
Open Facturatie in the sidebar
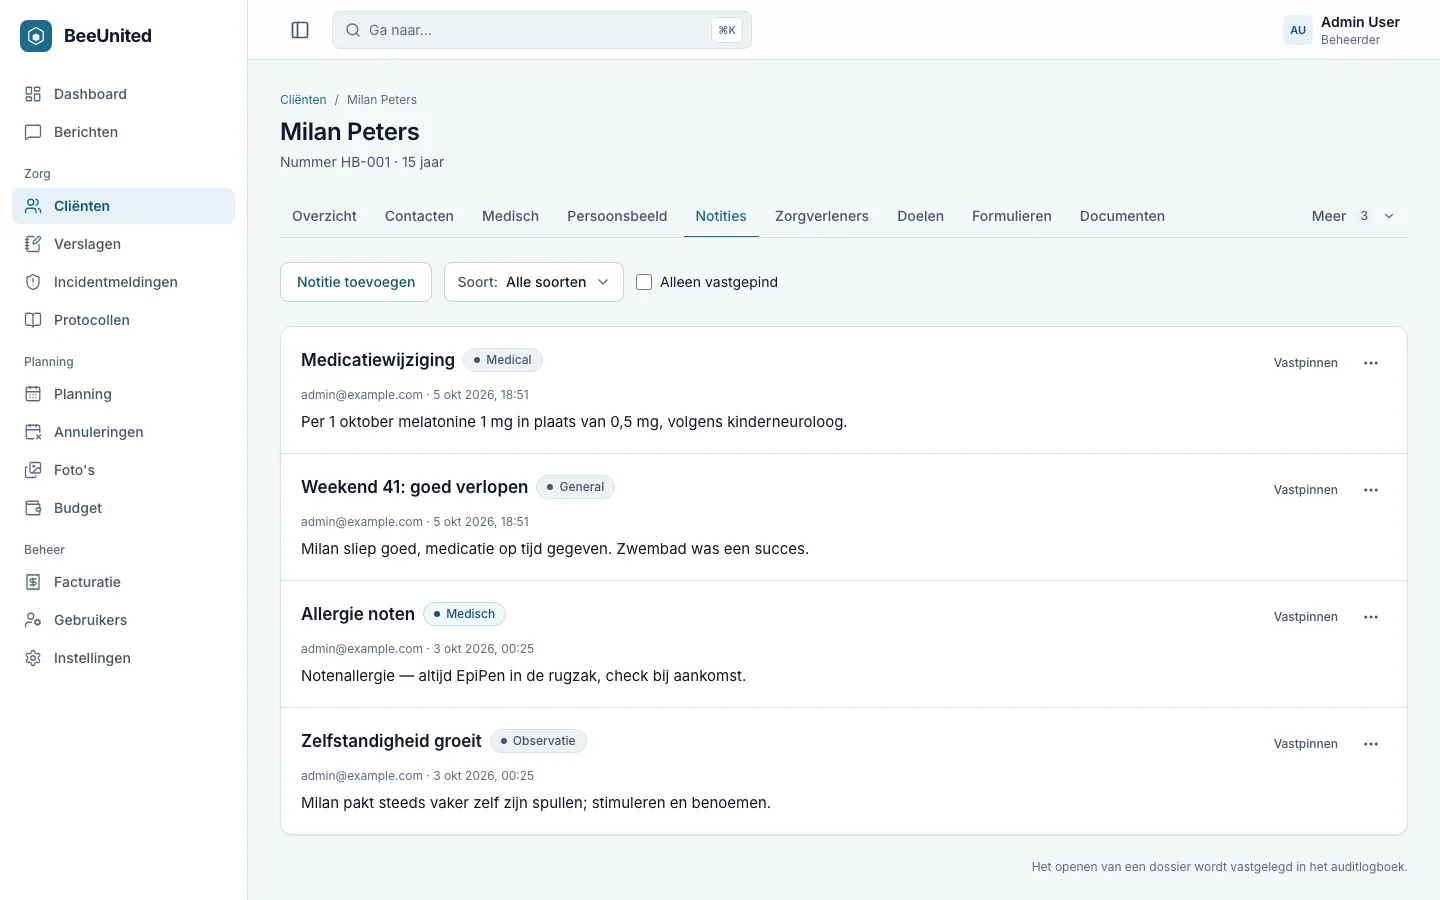[123, 582]
